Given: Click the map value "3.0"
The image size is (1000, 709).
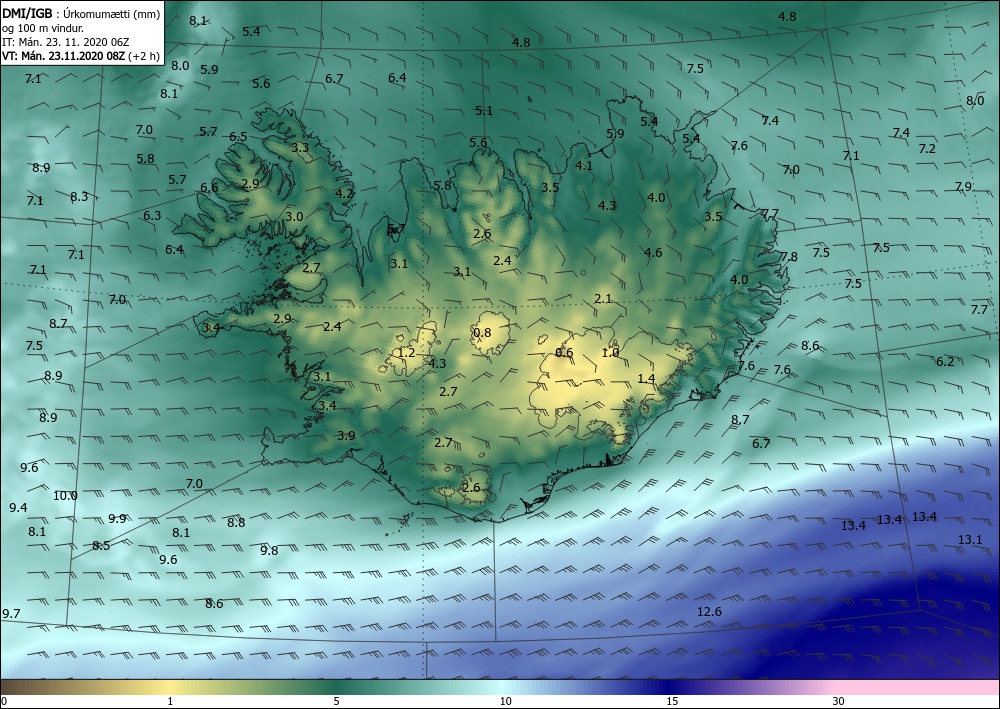Looking at the screenshot, I should pyautogui.click(x=293, y=216).
